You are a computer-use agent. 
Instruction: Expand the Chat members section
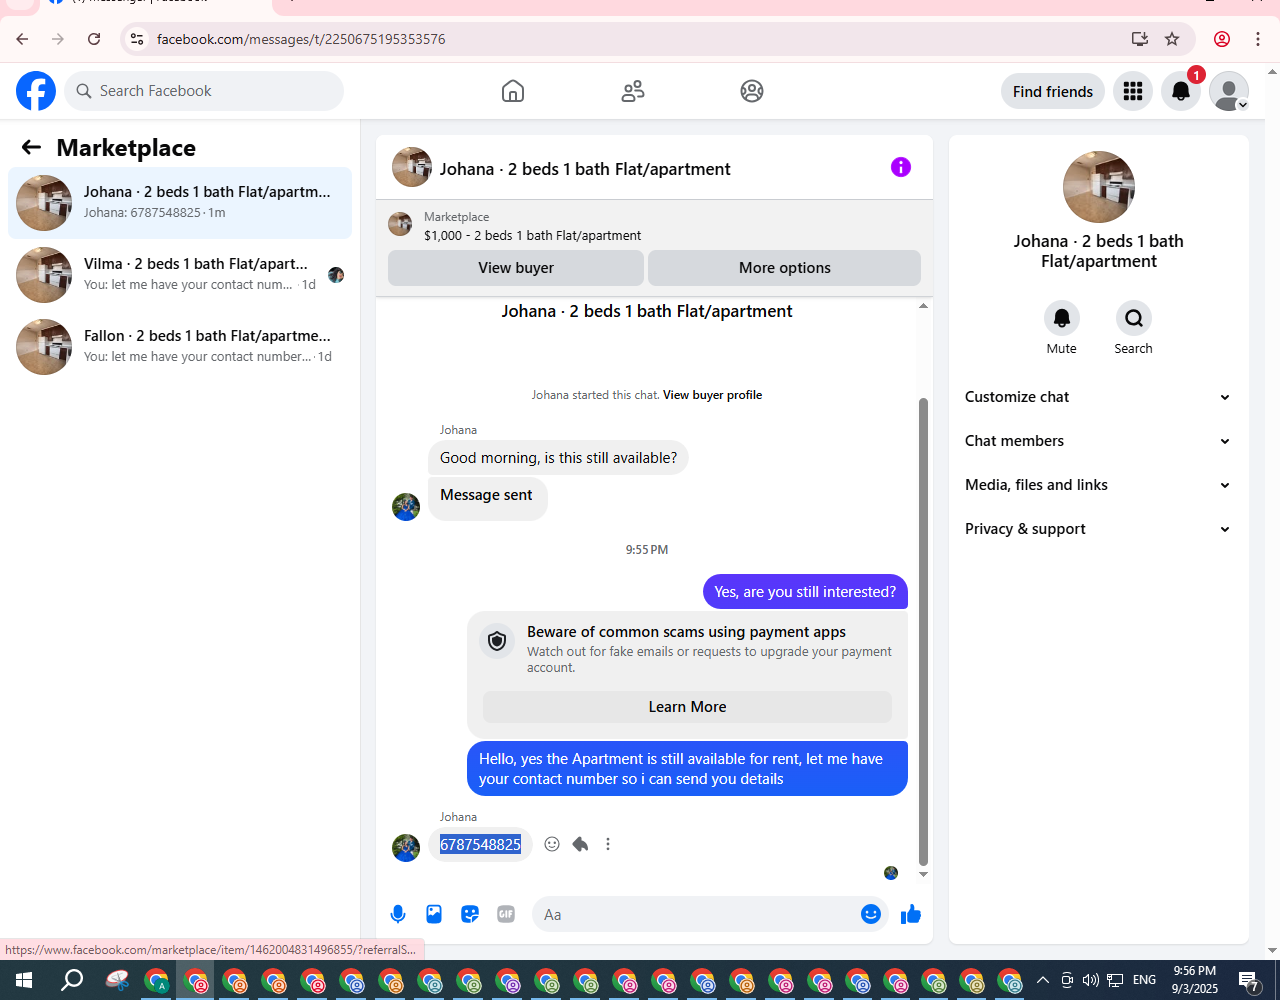pyautogui.click(x=1099, y=441)
